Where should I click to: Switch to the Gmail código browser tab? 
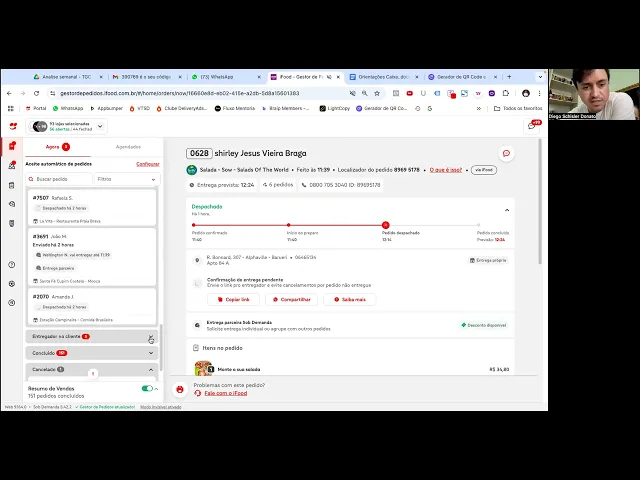click(147, 77)
